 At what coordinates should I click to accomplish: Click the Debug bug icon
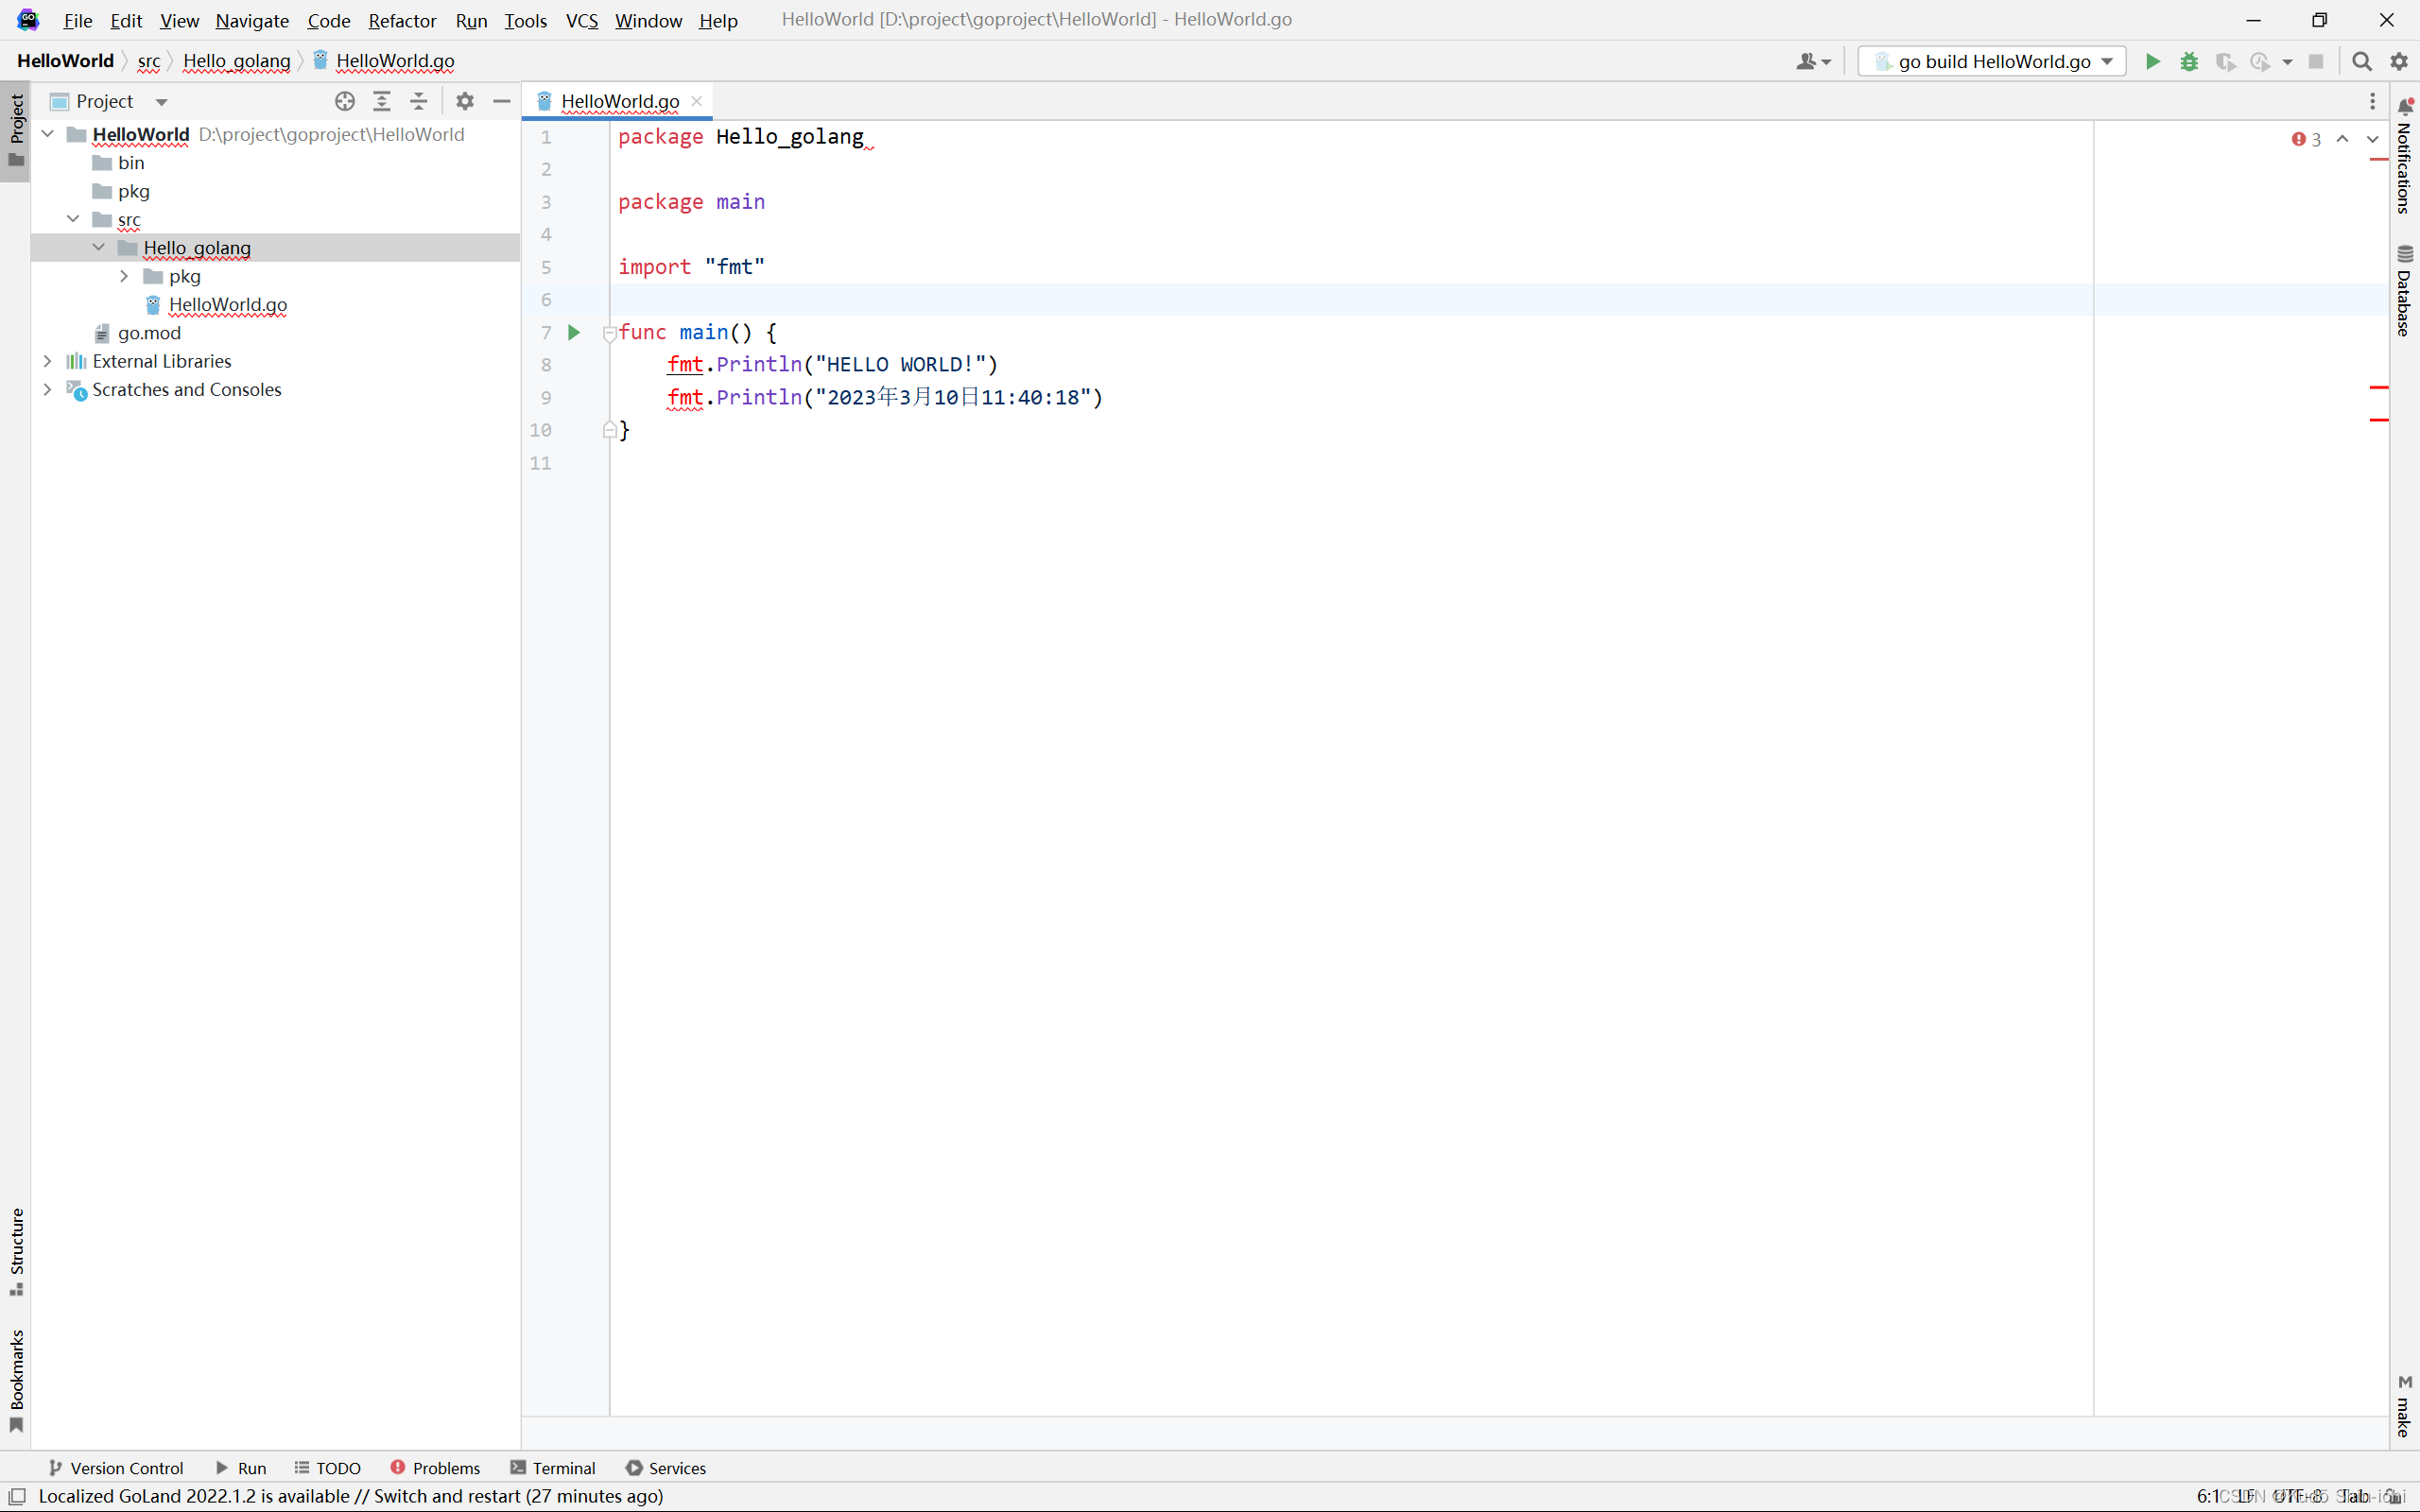click(x=2189, y=61)
